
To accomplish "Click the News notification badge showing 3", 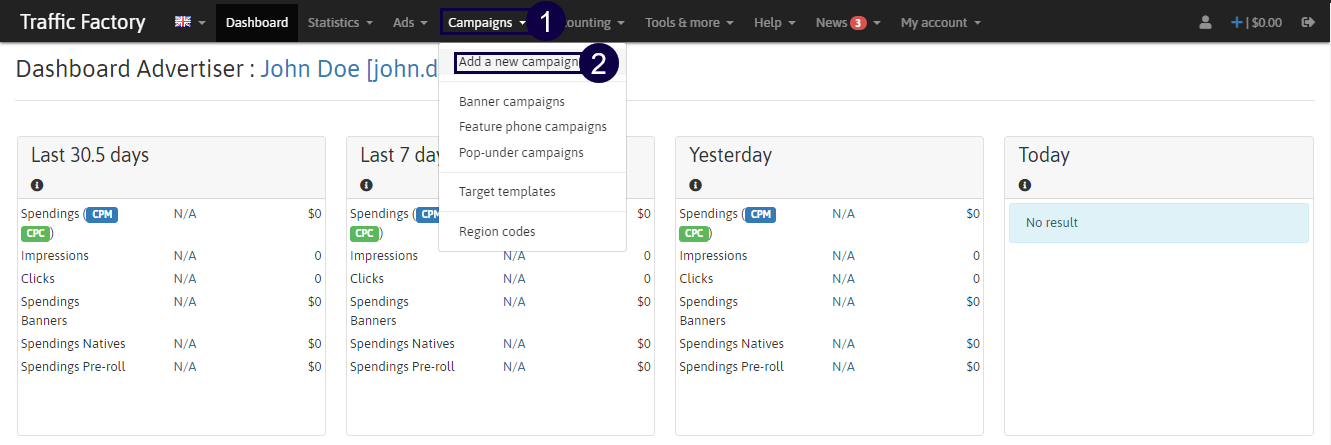I will [857, 23].
